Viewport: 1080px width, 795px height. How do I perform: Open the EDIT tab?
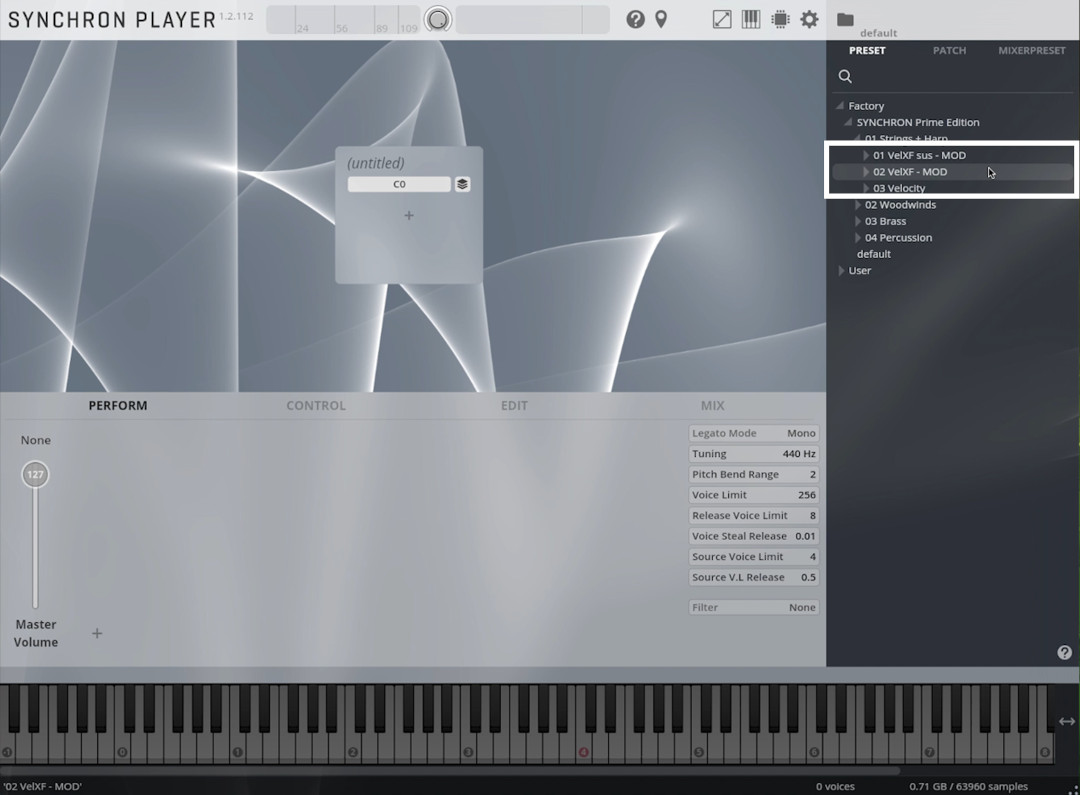pyautogui.click(x=514, y=406)
